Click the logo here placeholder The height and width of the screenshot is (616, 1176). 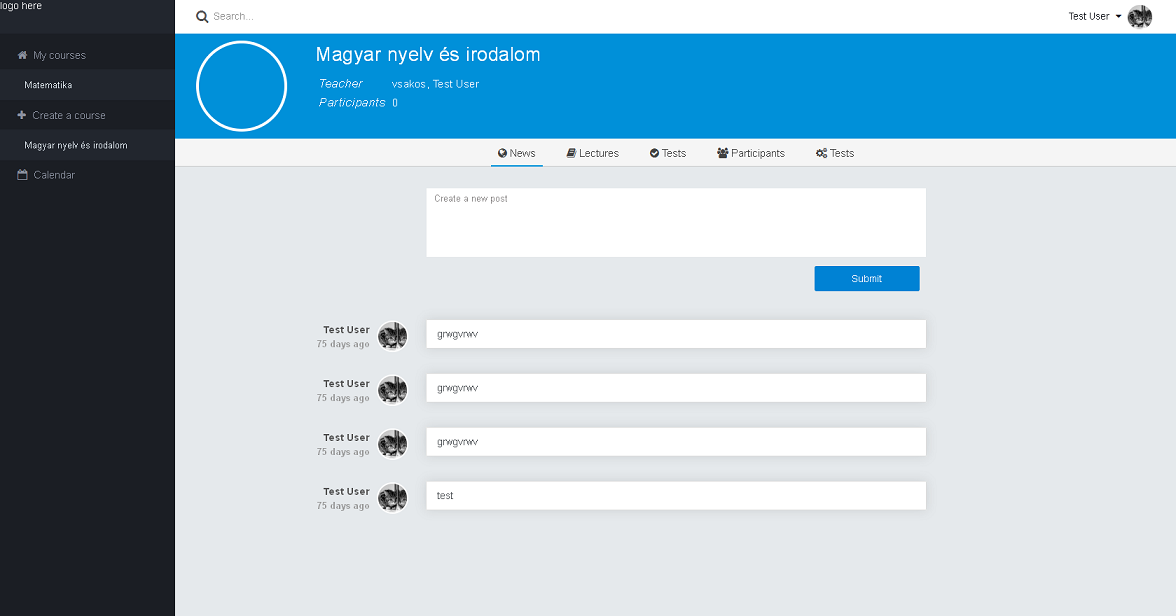click(21, 6)
